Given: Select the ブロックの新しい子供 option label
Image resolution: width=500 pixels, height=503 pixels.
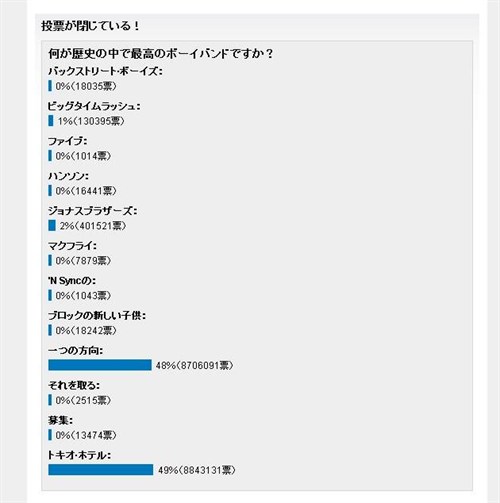Looking at the screenshot, I should pyautogui.click(x=97, y=316).
